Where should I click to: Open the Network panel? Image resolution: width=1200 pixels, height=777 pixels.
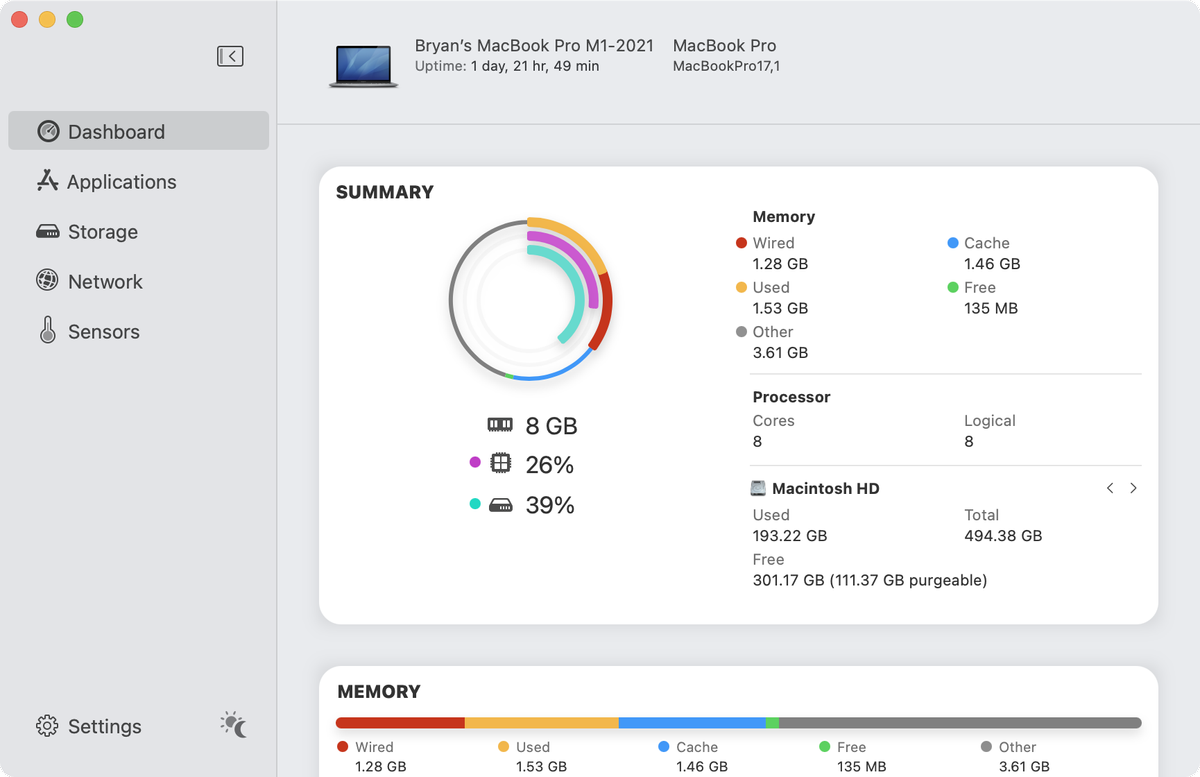(104, 281)
